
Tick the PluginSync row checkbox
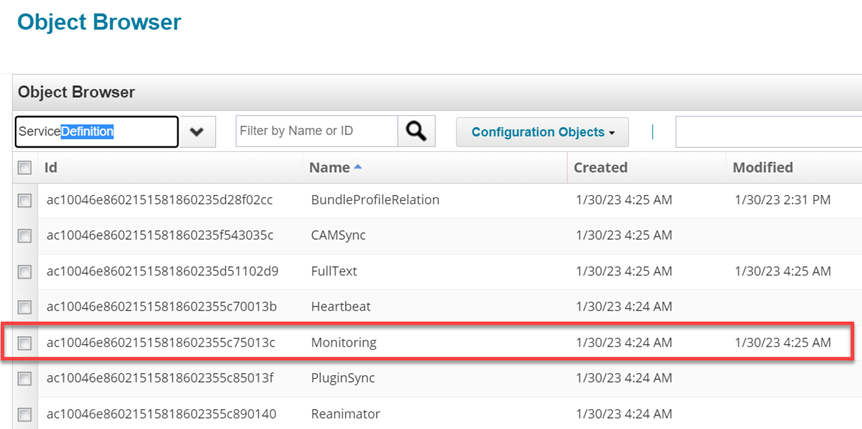[x=25, y=379]
